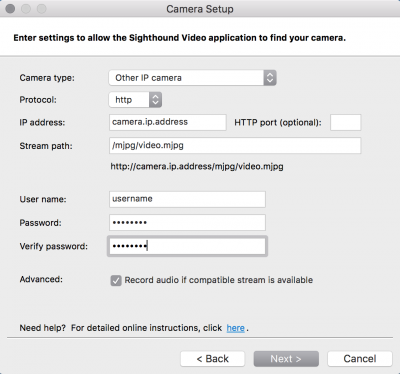Open the http Protocol dropdown
This screenshot has height=374, width=400.
coord(135,100)
